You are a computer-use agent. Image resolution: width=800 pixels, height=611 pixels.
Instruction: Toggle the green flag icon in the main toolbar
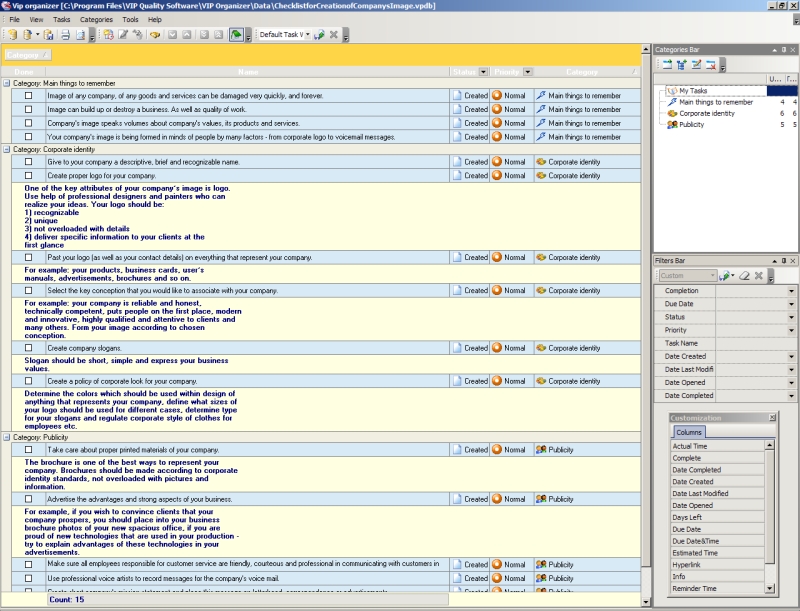[x=236, y=35]
